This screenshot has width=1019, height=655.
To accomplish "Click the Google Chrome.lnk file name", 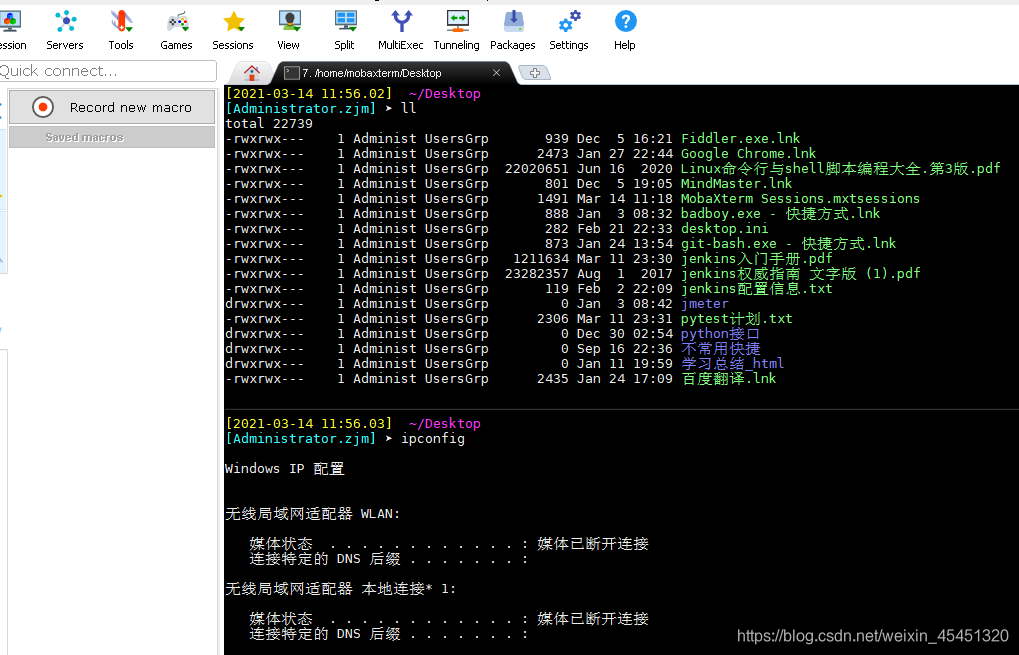I will pos(748,153).
